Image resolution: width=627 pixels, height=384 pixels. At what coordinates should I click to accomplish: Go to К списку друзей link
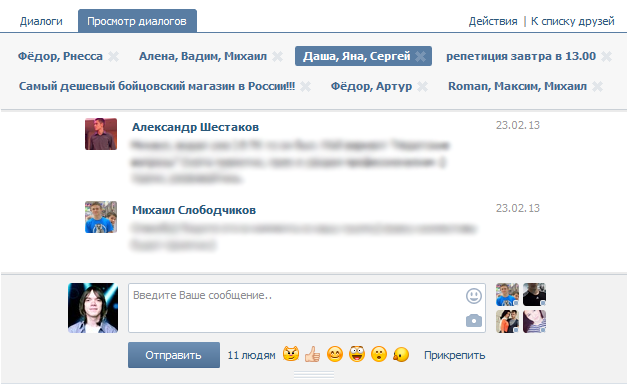pyautogui.click(x=572, y=21)
